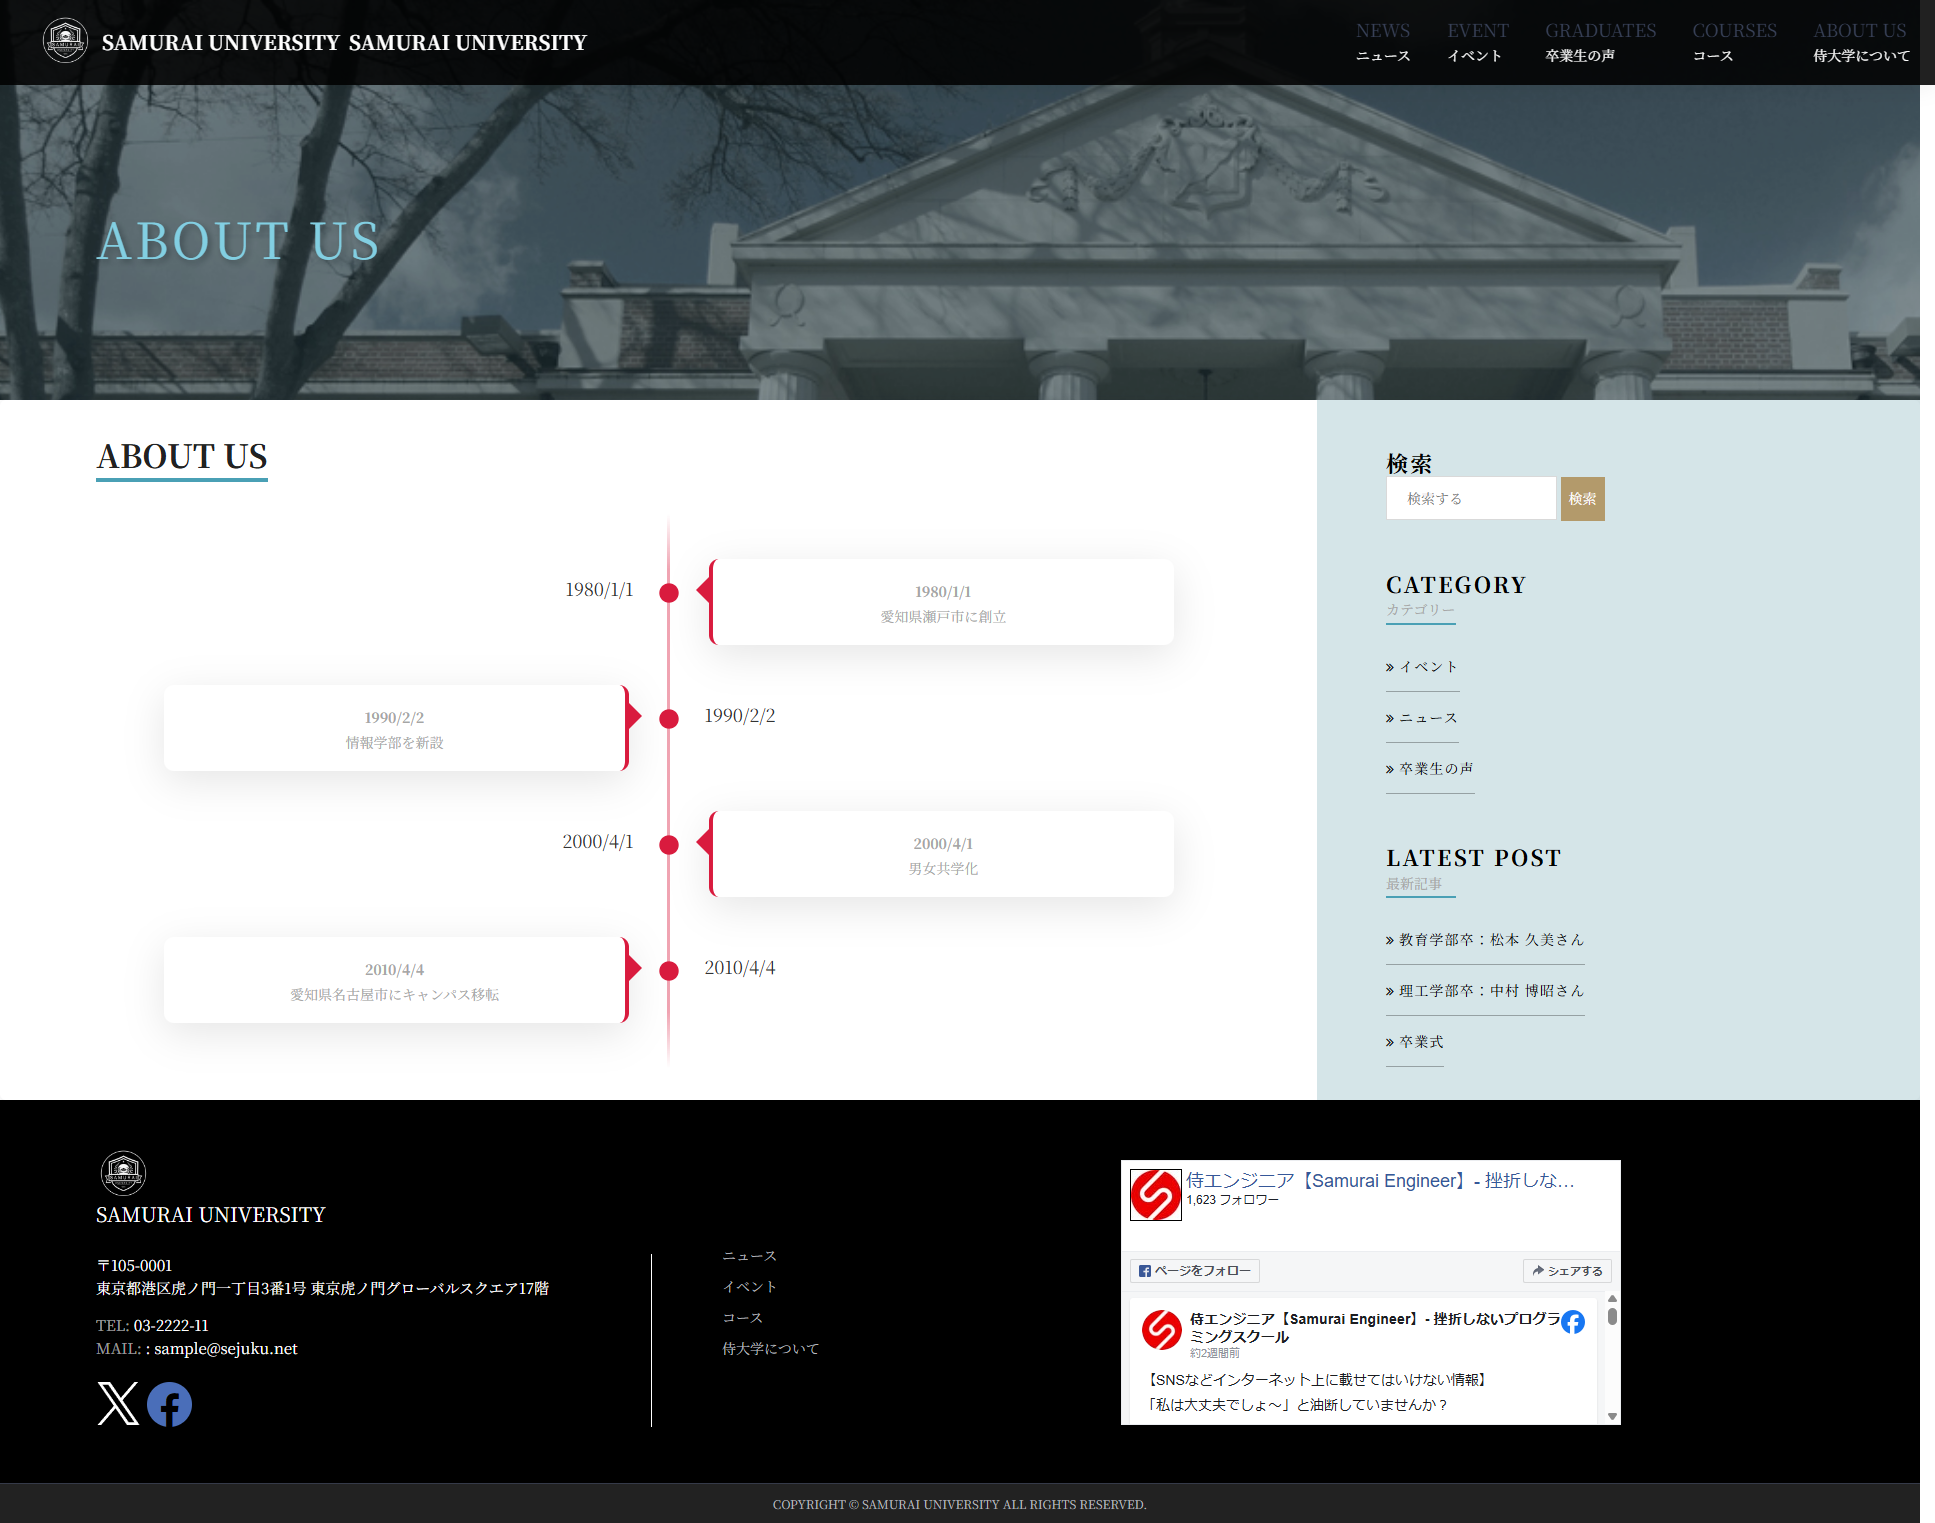The width and height of the screenshot is (1935, 1523).
Task: Open the NEWS ニュース menu item
Action: [x=1383, y=42]
